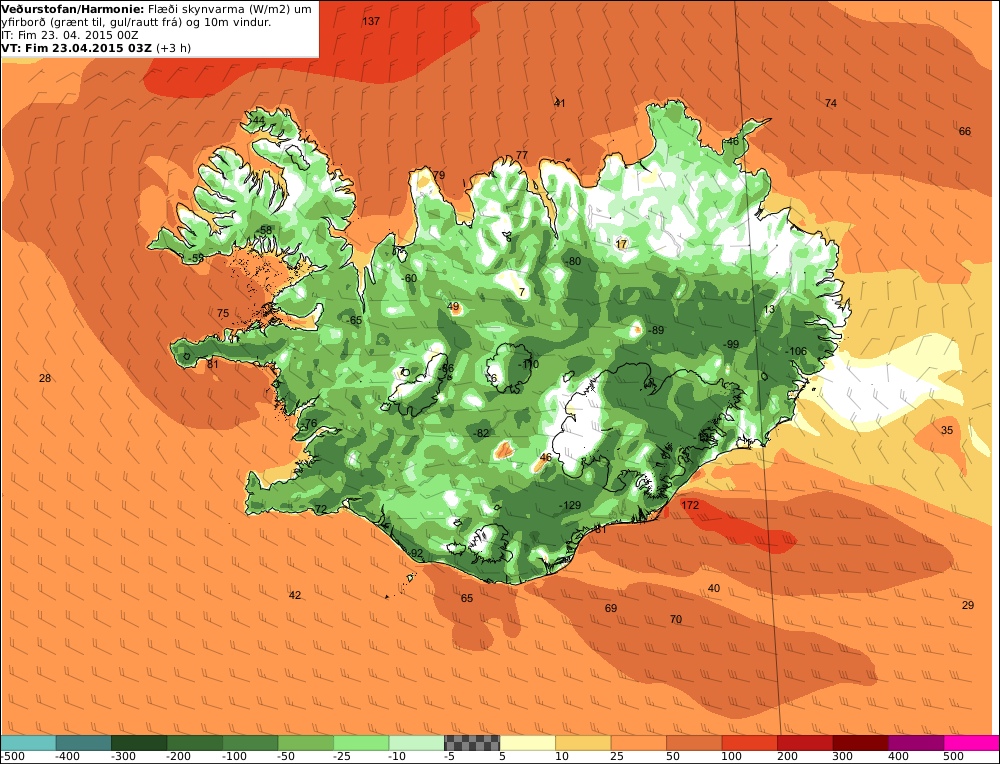Click the '-89' flux value on the map
The width and height of the screenshot is (1000, 764).
pos(655,330)
